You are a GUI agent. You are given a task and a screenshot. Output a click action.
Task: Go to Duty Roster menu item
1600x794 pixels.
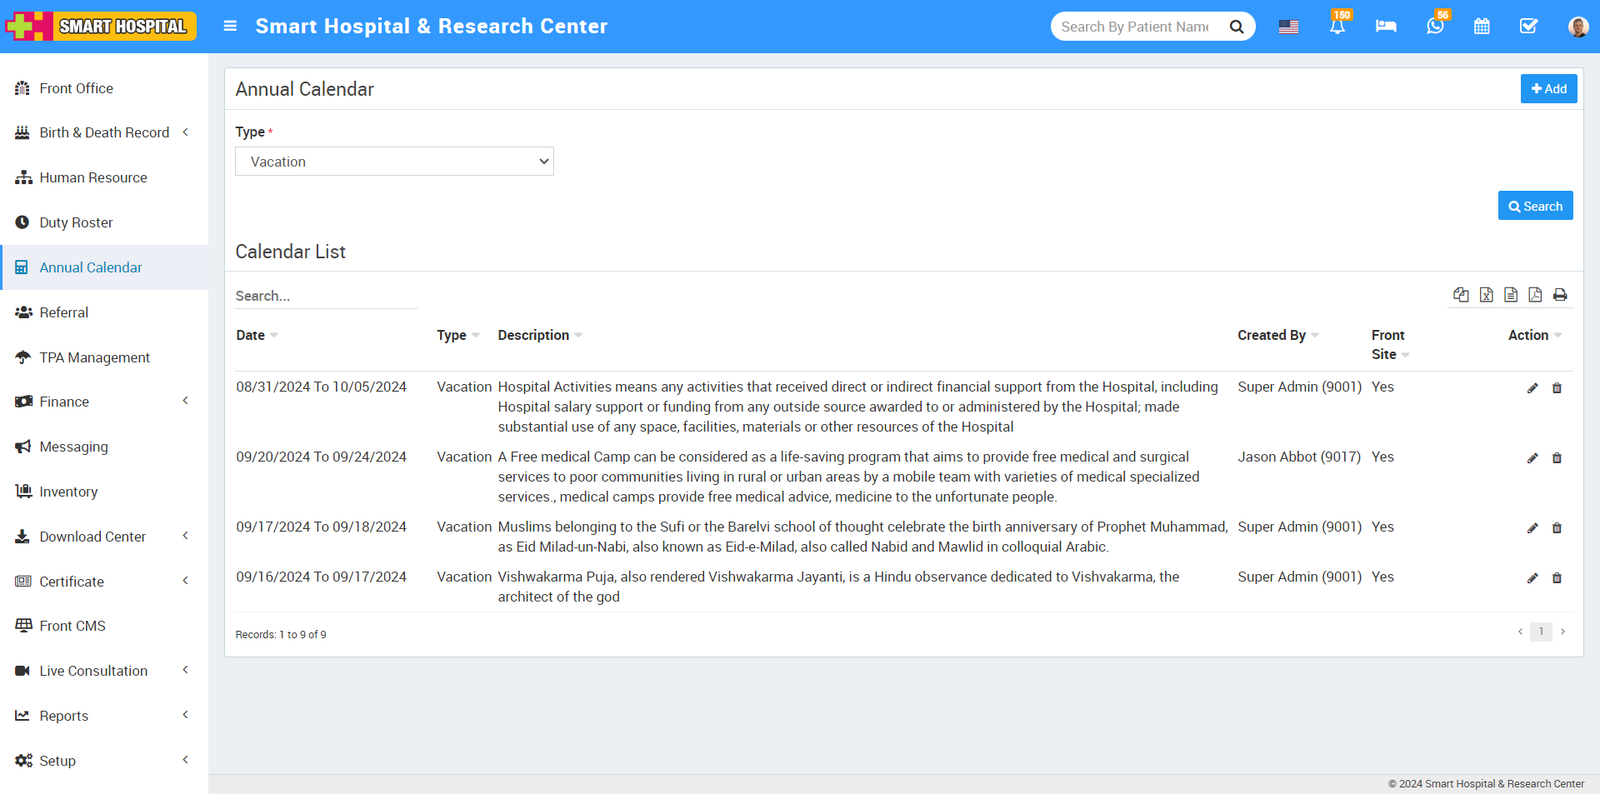(76, 223)
